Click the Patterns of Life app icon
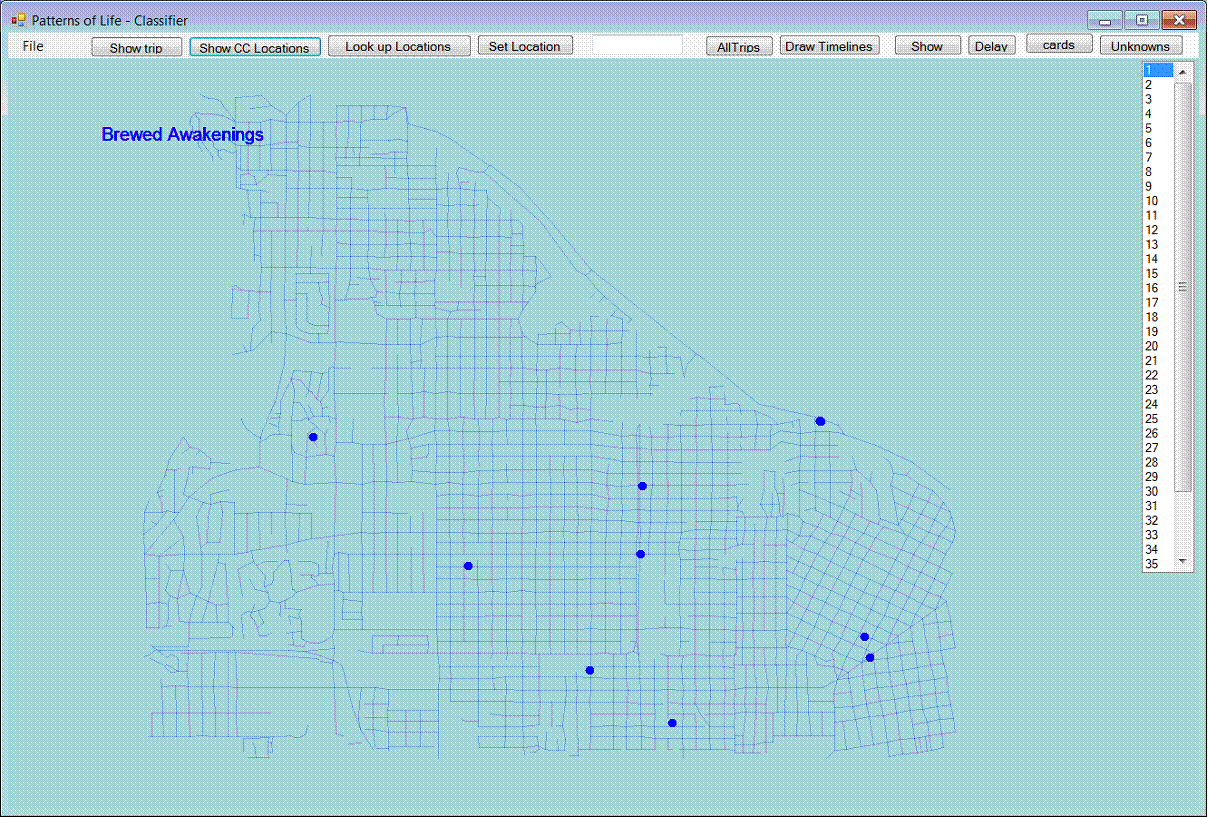This screenshot has height=817, width=1209. click(18, 20)
